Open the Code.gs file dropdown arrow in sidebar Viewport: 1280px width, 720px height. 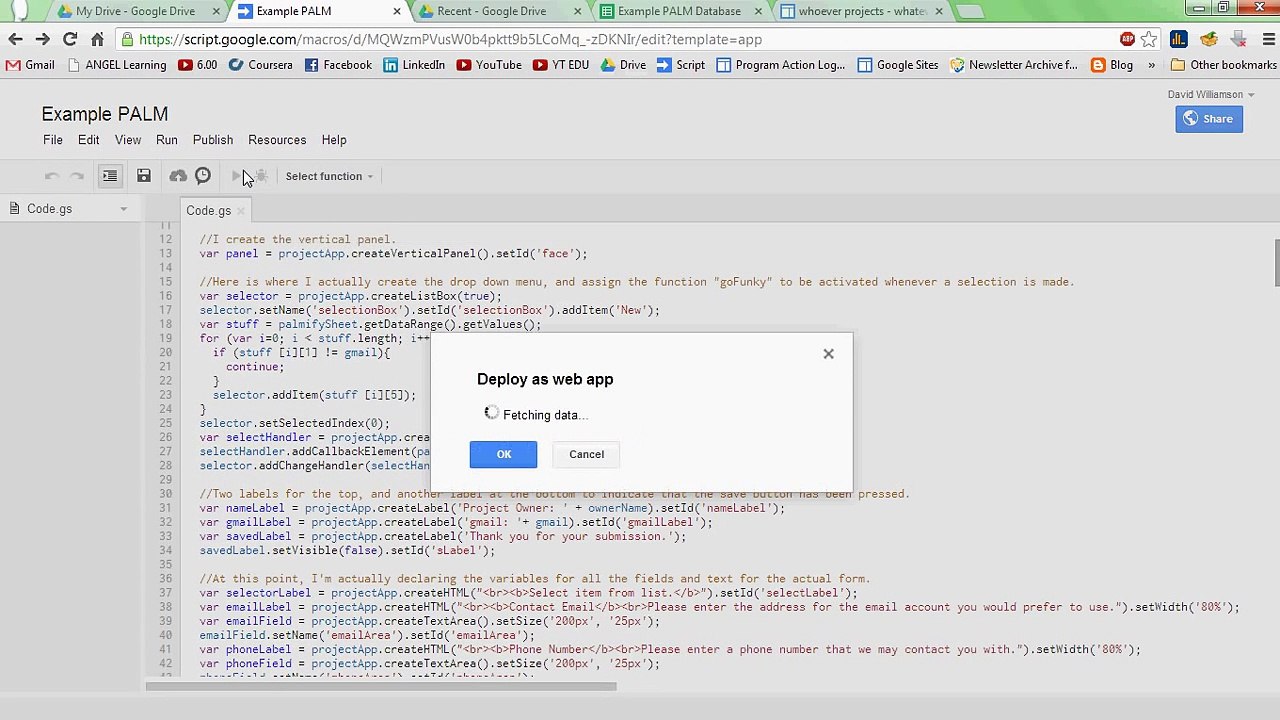123,209
